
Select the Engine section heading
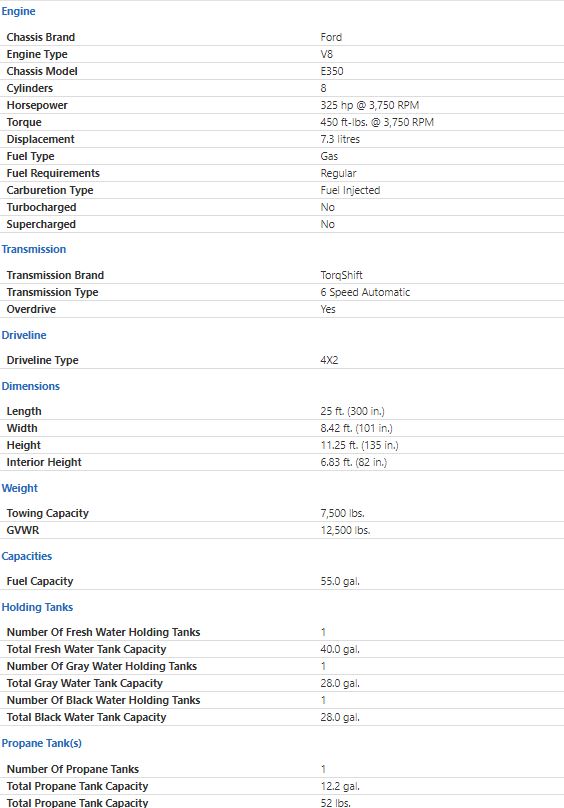pos(19,11)
